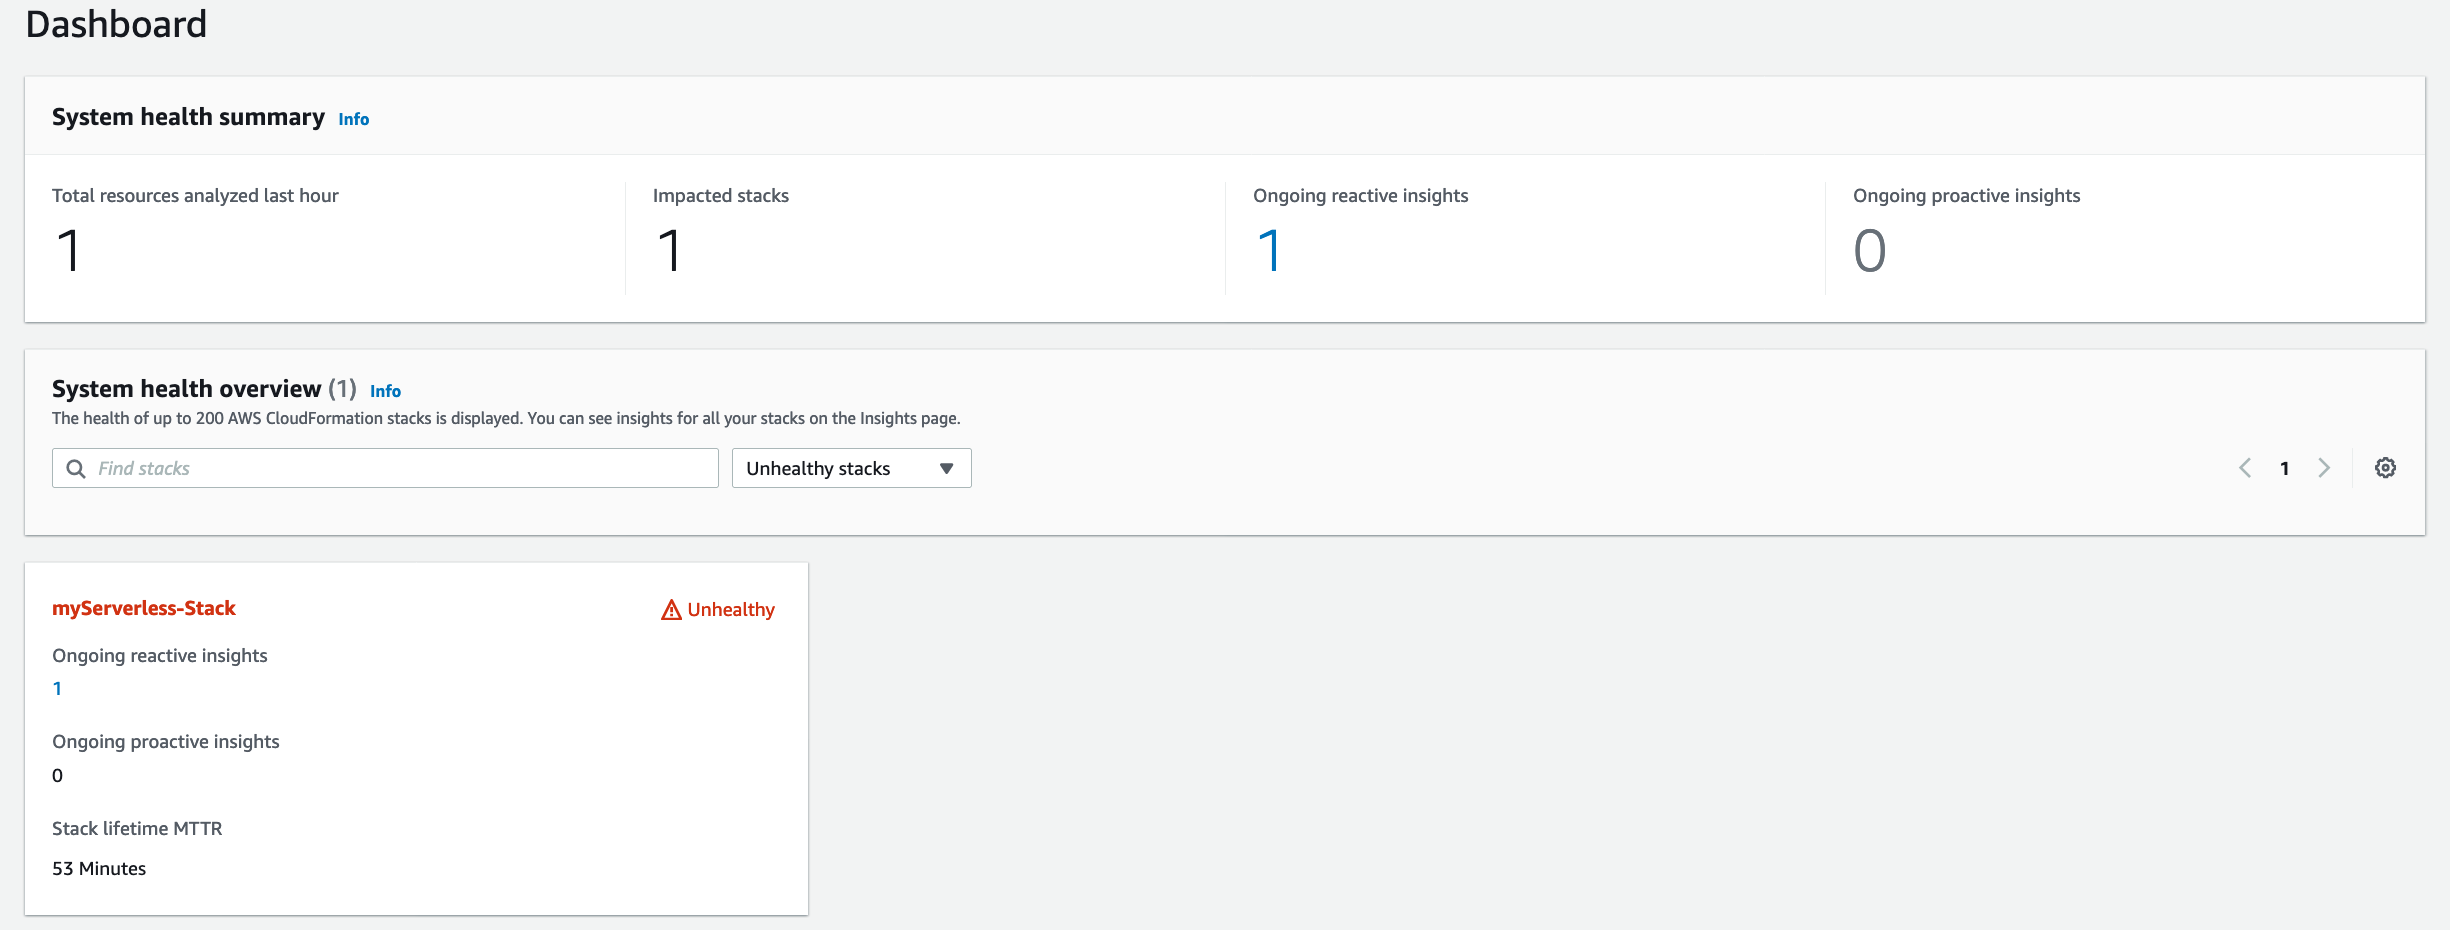Screen dimensions: 2450x930
Task: Open the preferences gear icon
Action: click(2385, 468)
